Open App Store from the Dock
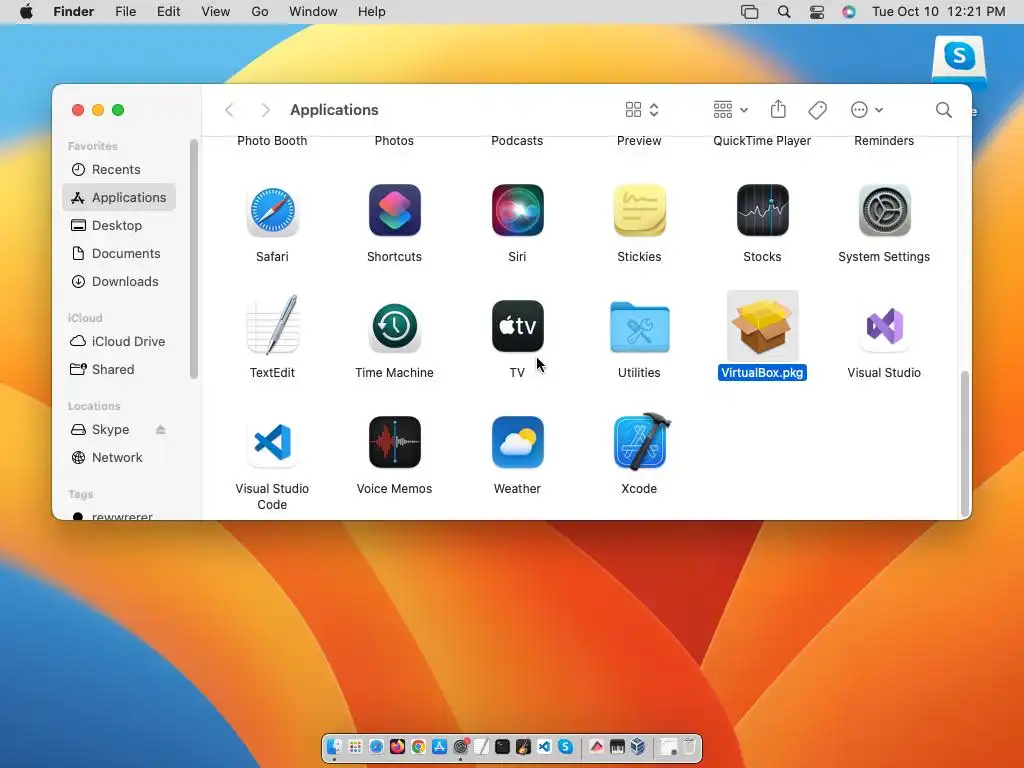 440,747
